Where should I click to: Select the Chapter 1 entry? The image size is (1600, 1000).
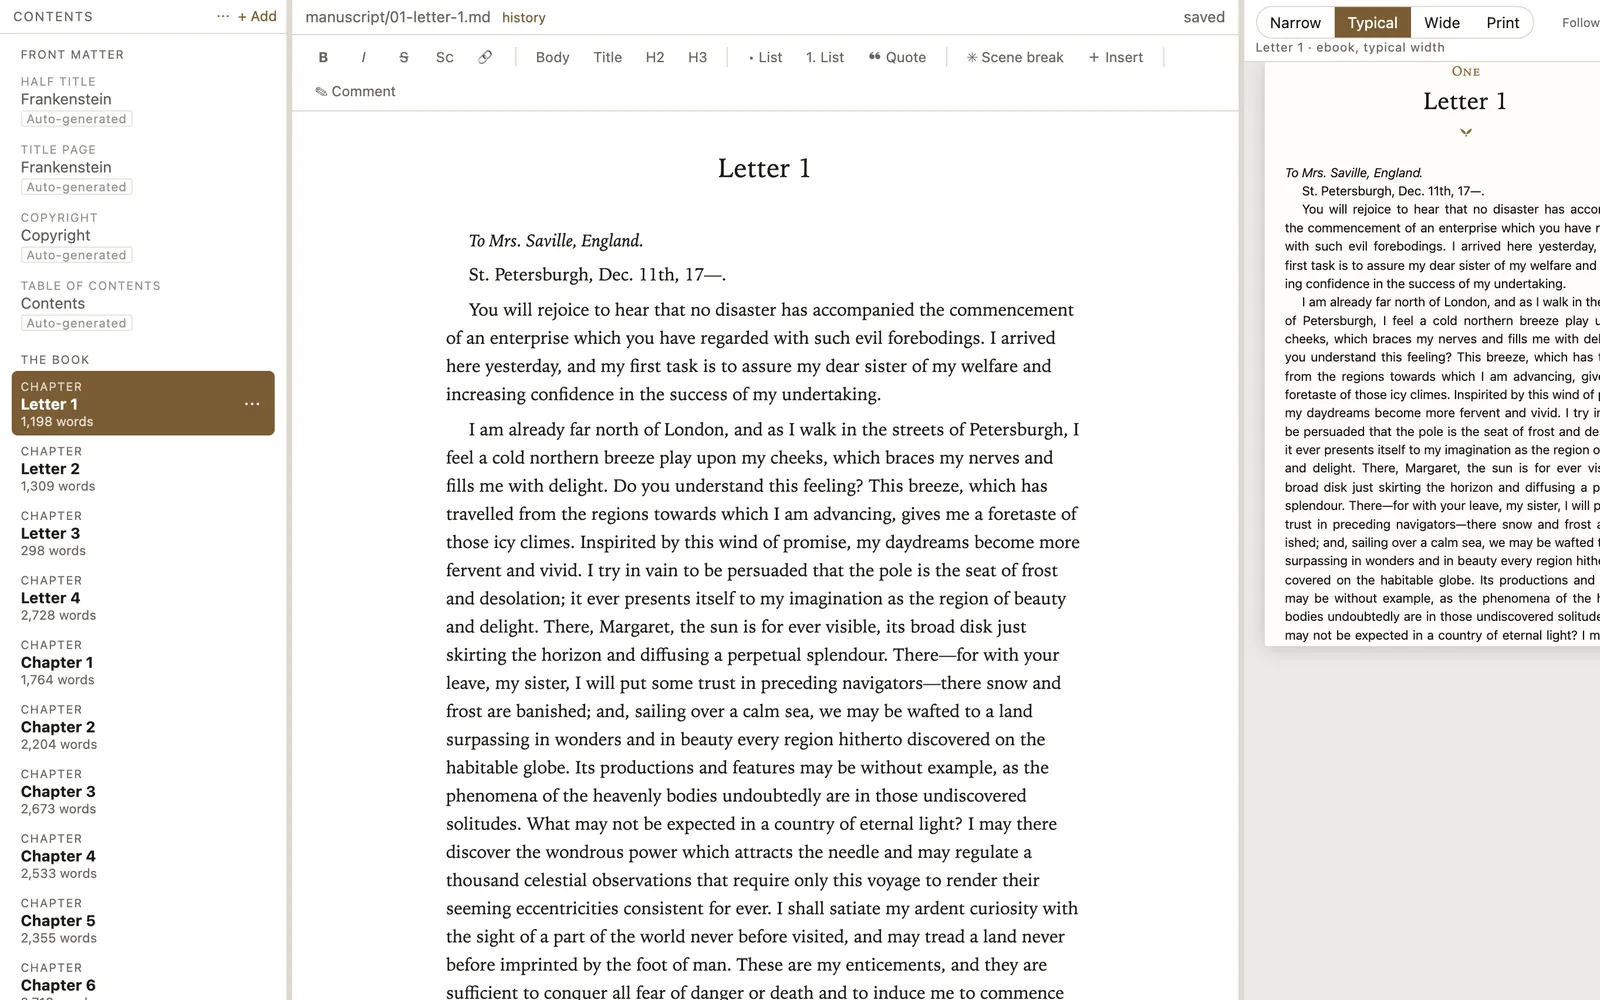click(143, 662)
